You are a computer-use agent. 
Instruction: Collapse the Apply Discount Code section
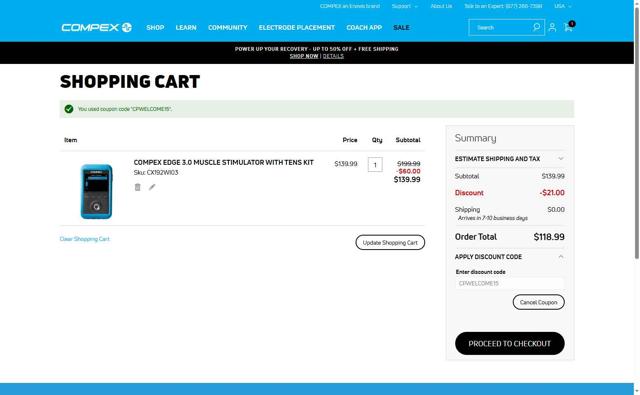[509, 257]
